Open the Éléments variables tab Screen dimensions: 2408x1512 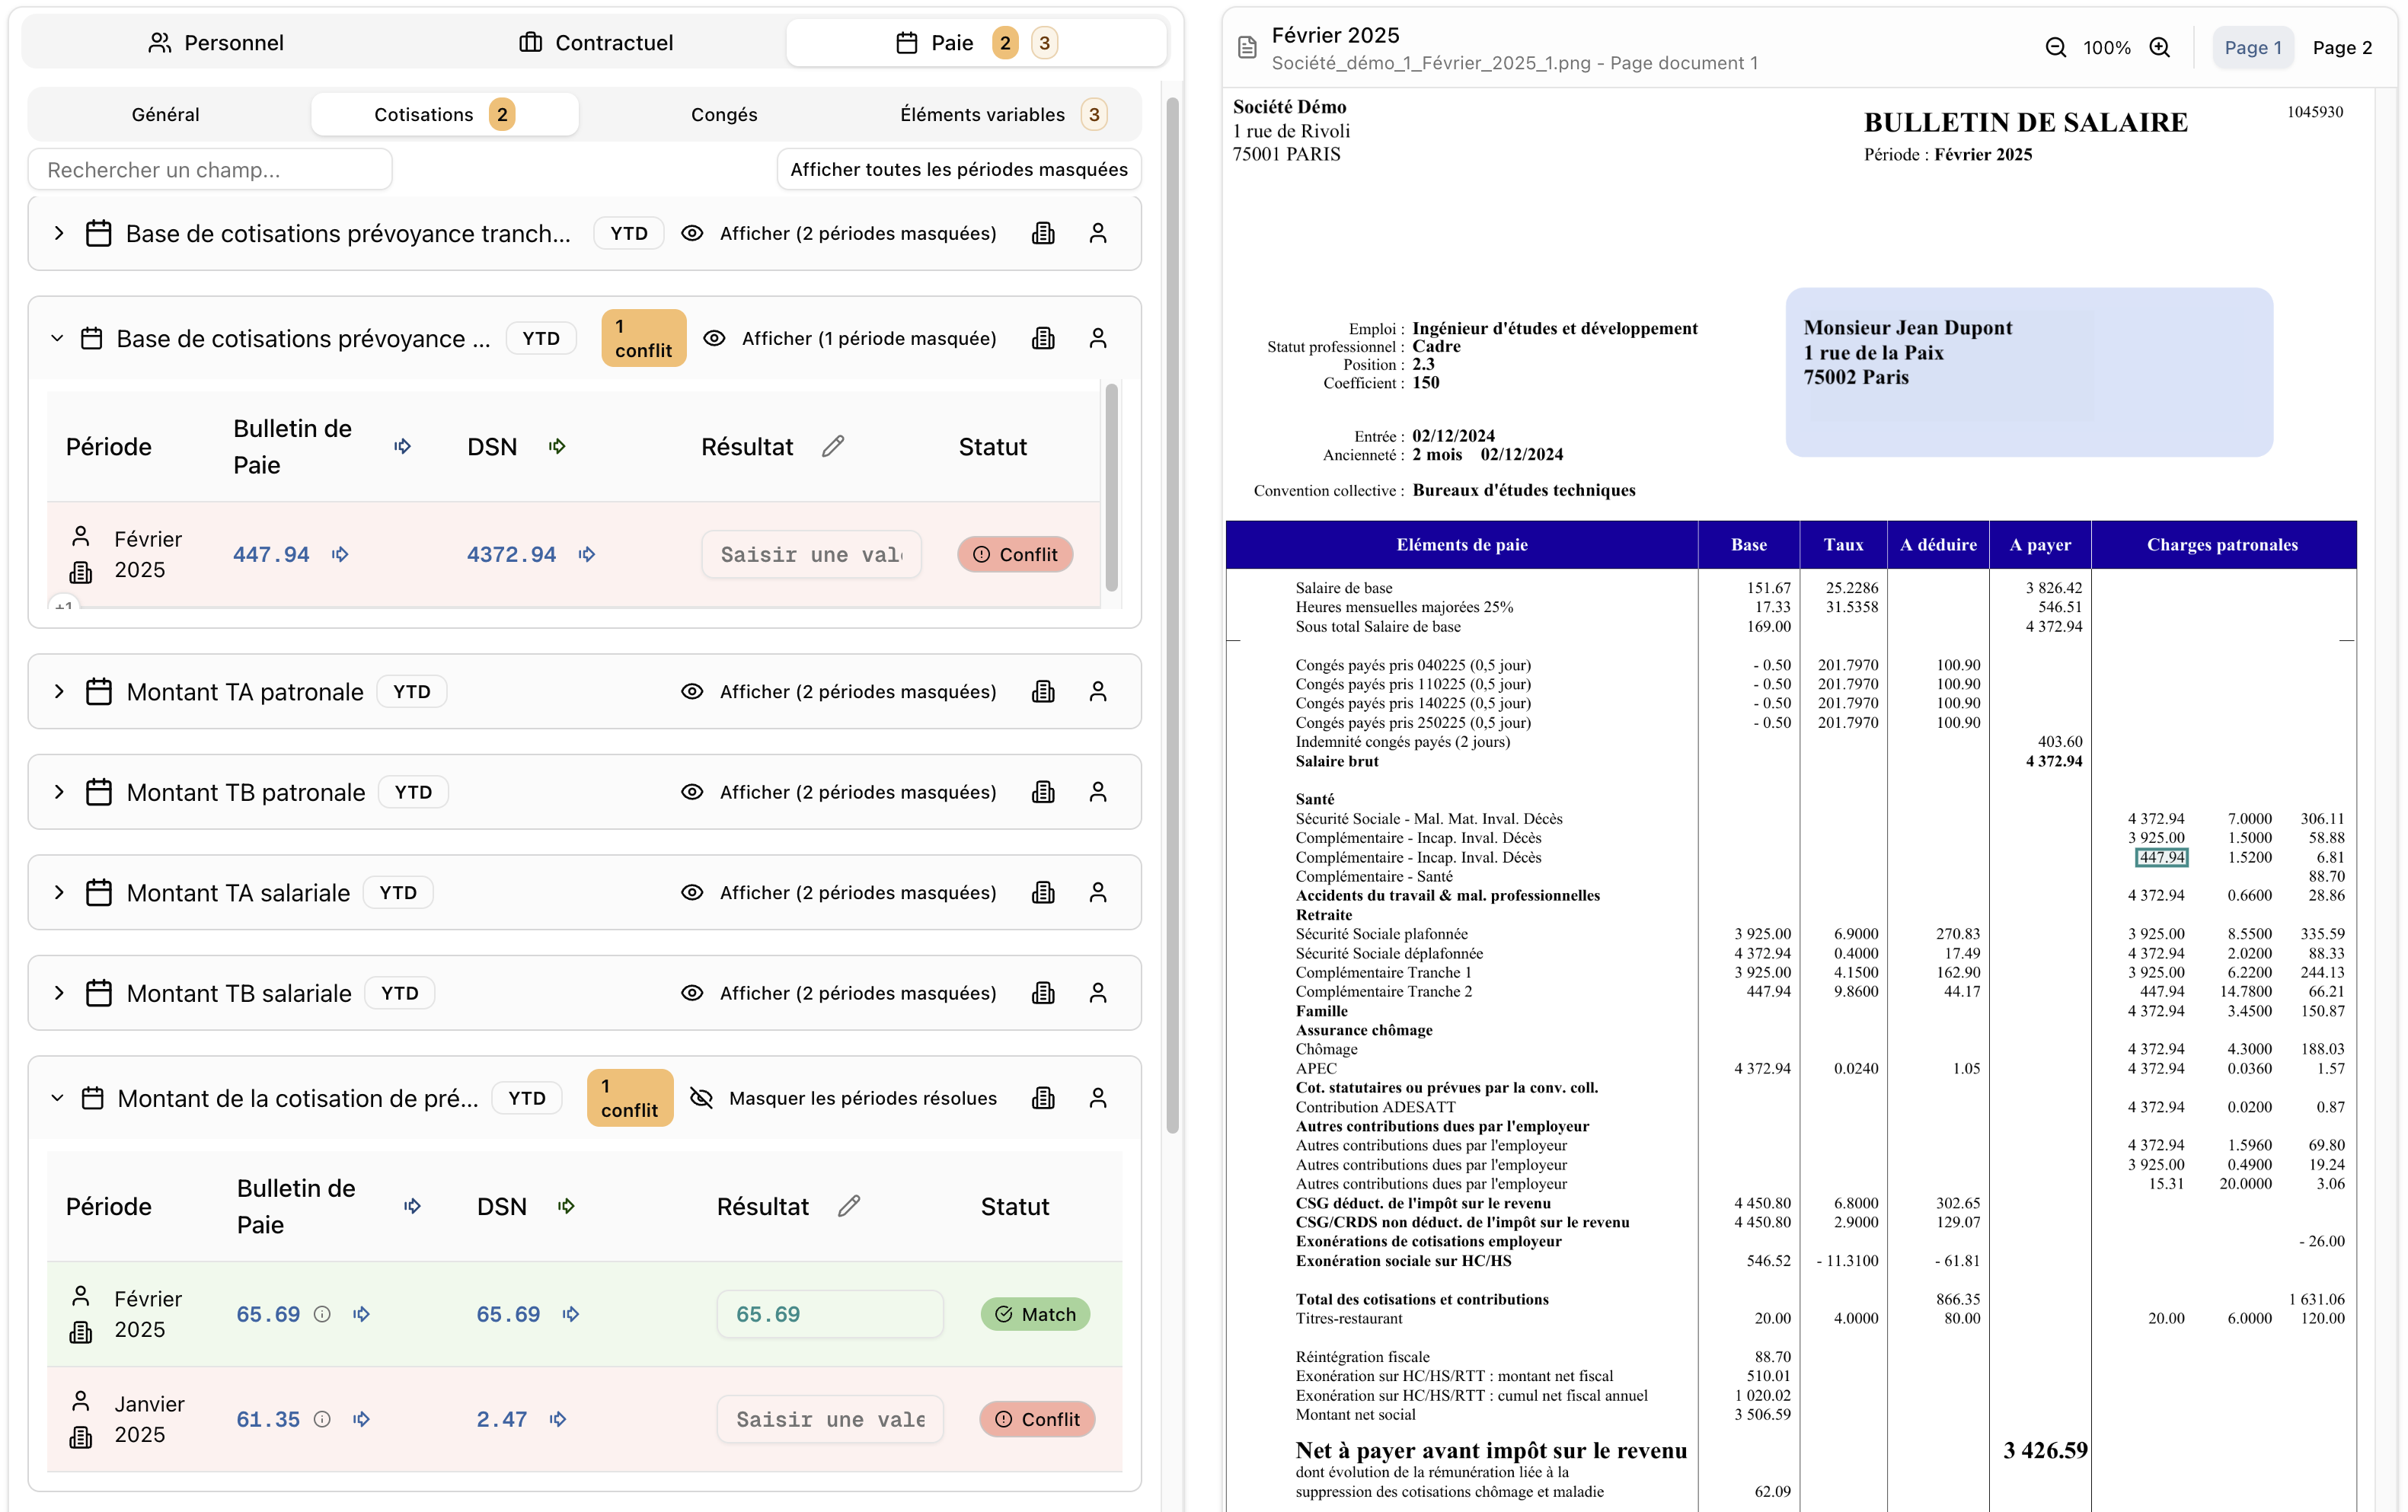983,114
